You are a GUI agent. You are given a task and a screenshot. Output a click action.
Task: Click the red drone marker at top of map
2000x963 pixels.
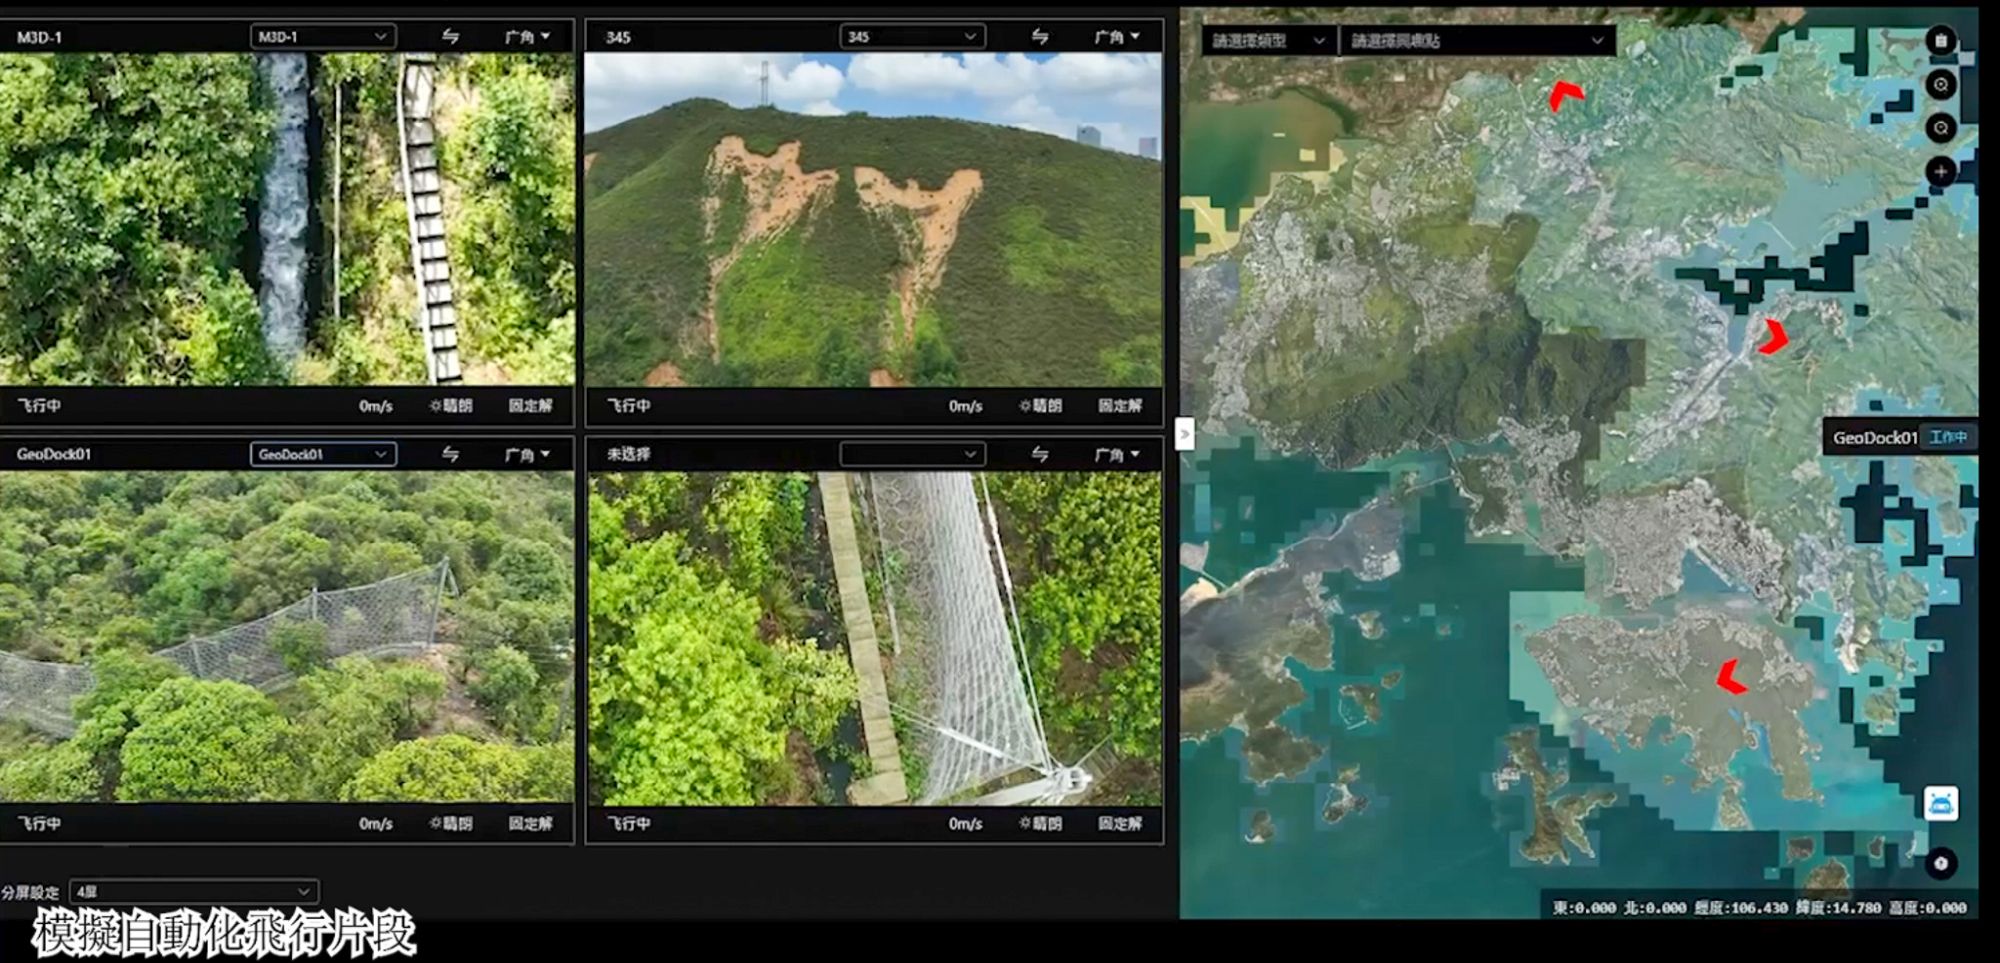(x=1564, y=95)
